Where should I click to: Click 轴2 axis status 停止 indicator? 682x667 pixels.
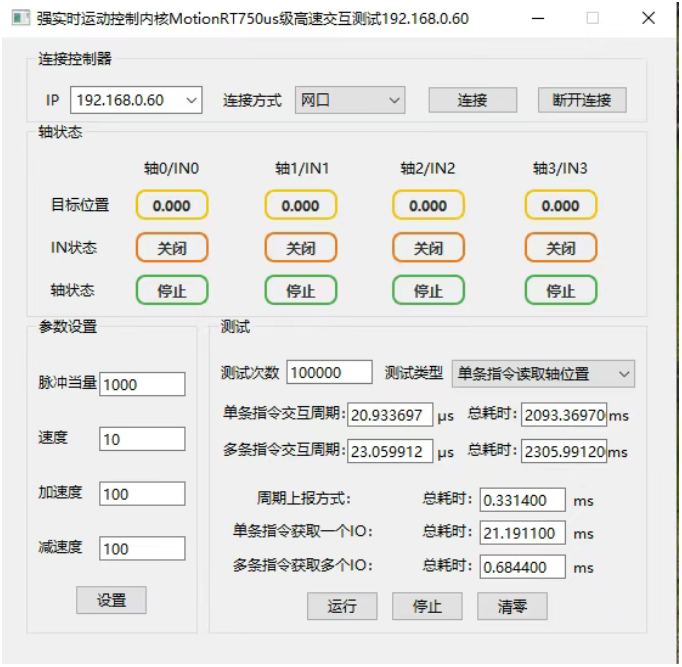click(428, 290)
